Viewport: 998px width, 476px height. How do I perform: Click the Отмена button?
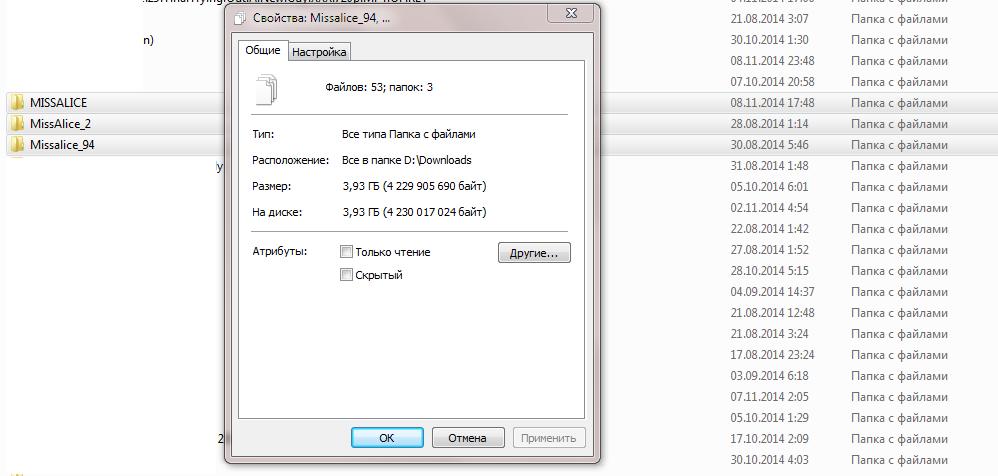click(x=467, y=438)
